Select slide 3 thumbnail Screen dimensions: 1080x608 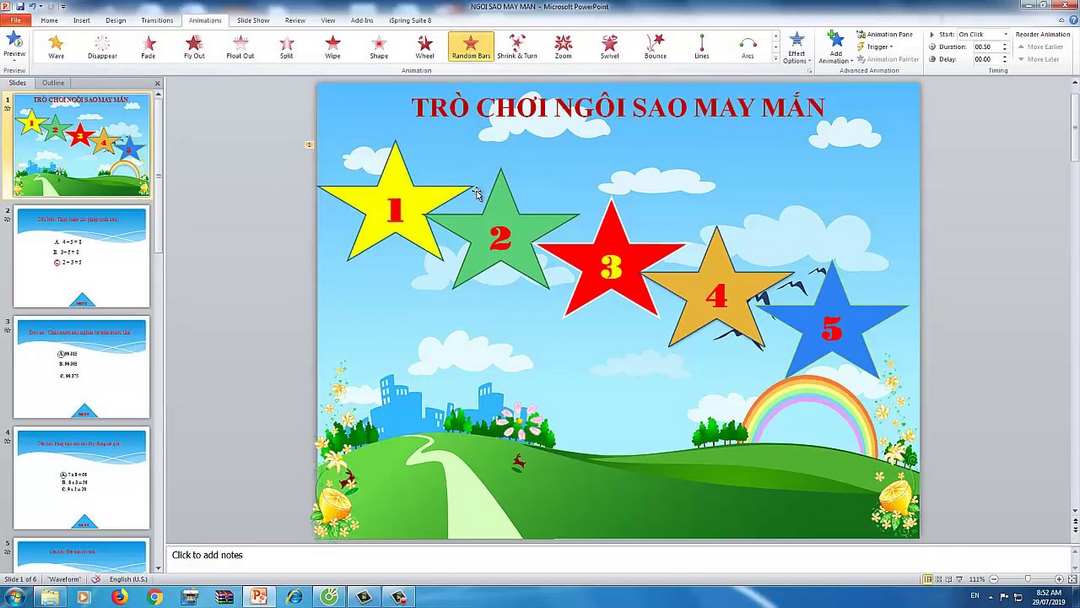(x=81, y=367)
